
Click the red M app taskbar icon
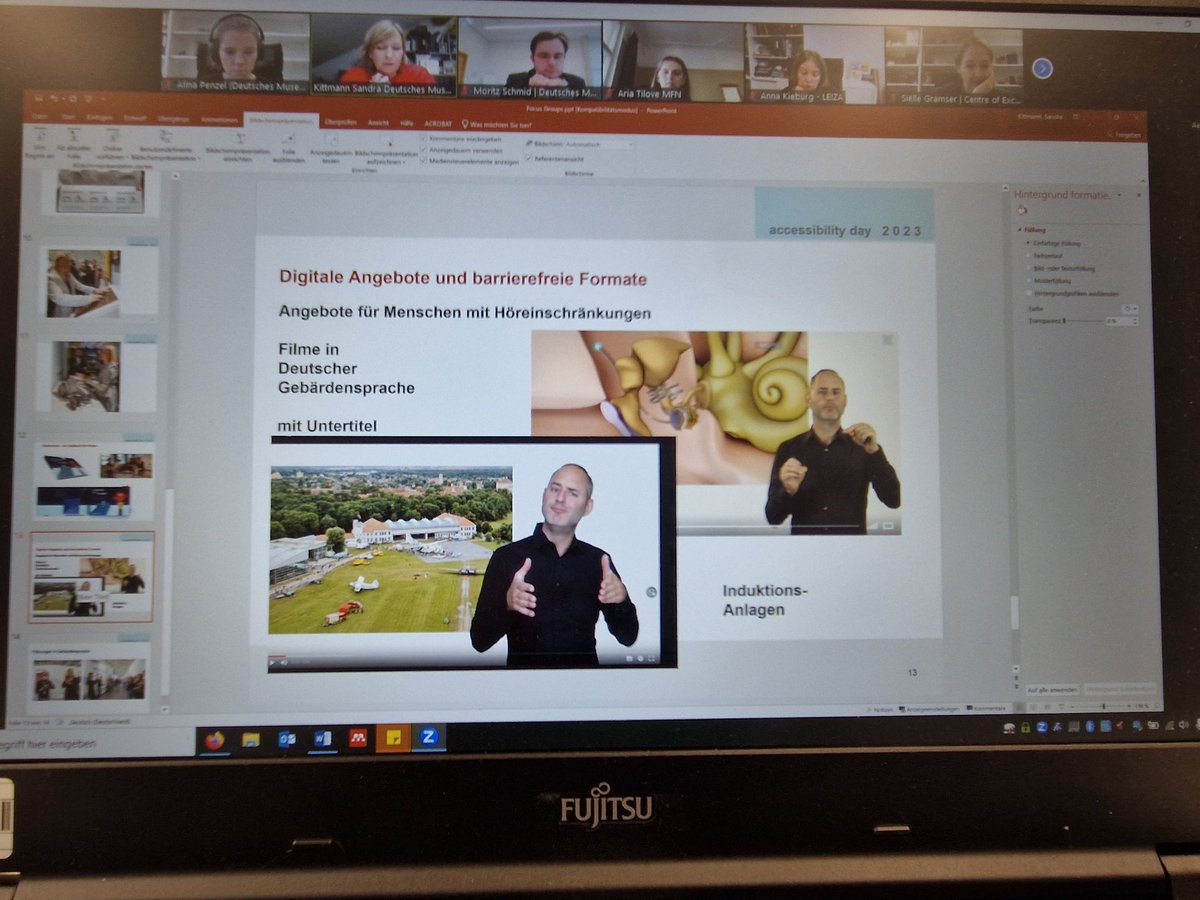[358, 739]
